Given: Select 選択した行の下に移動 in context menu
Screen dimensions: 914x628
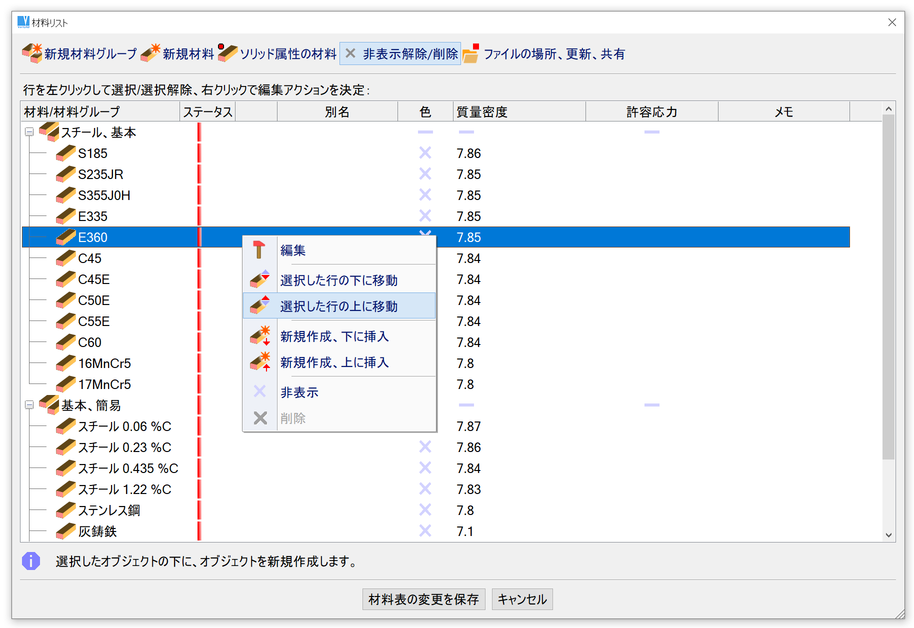Looking at the screenshot, I should click(338, 280).
